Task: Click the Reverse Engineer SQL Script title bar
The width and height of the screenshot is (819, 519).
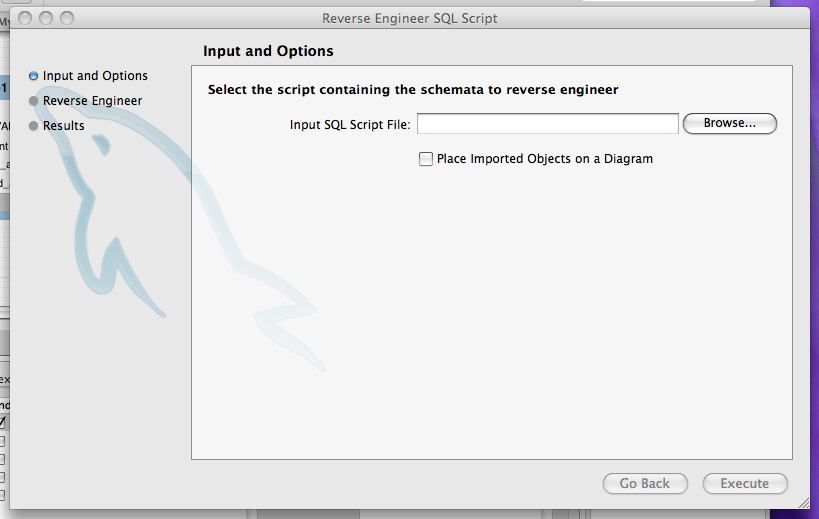Action: click(409, 18)
